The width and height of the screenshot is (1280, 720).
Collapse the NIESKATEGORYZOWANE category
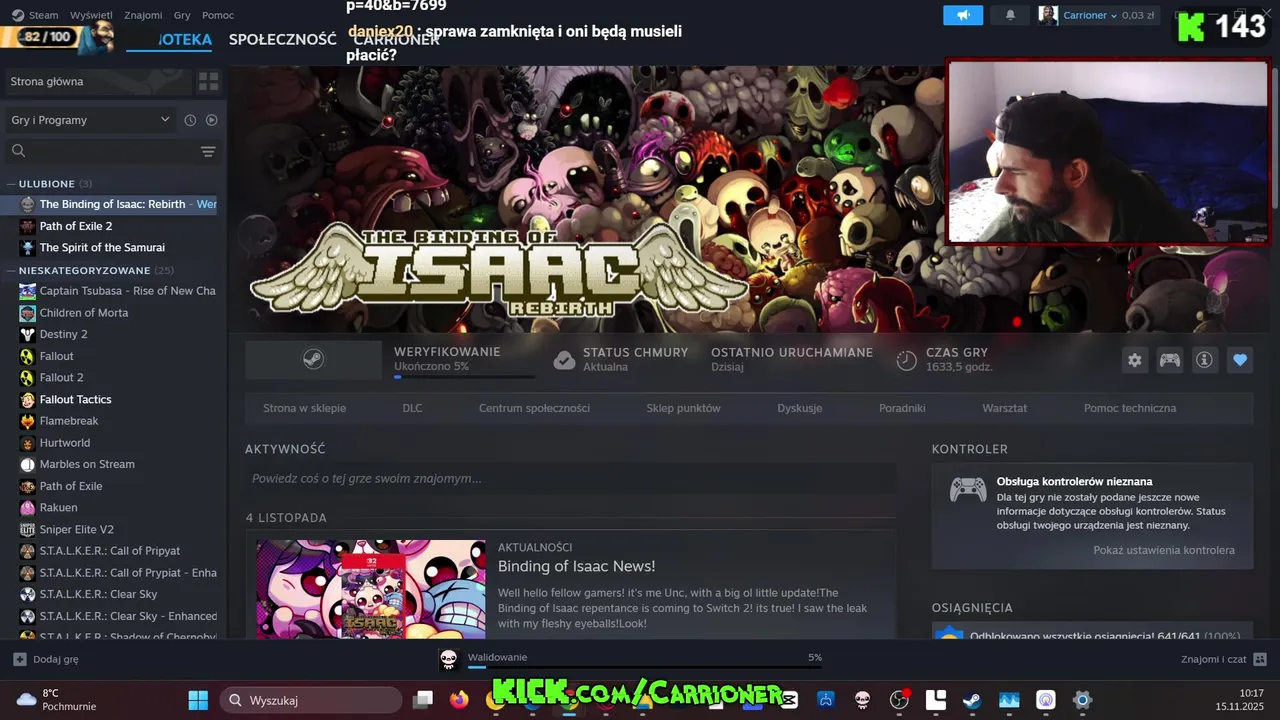point(10,271)
